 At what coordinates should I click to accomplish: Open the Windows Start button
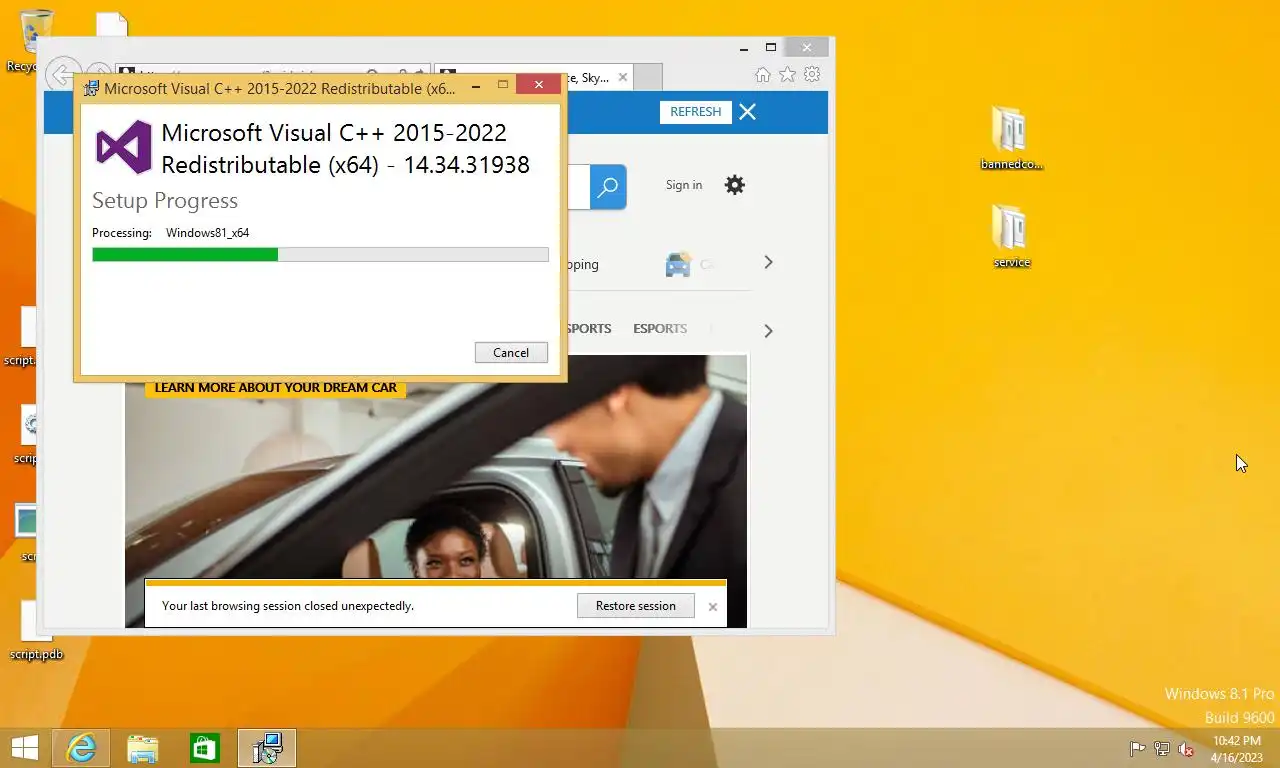pyautogui.click(x=24, y=748)
